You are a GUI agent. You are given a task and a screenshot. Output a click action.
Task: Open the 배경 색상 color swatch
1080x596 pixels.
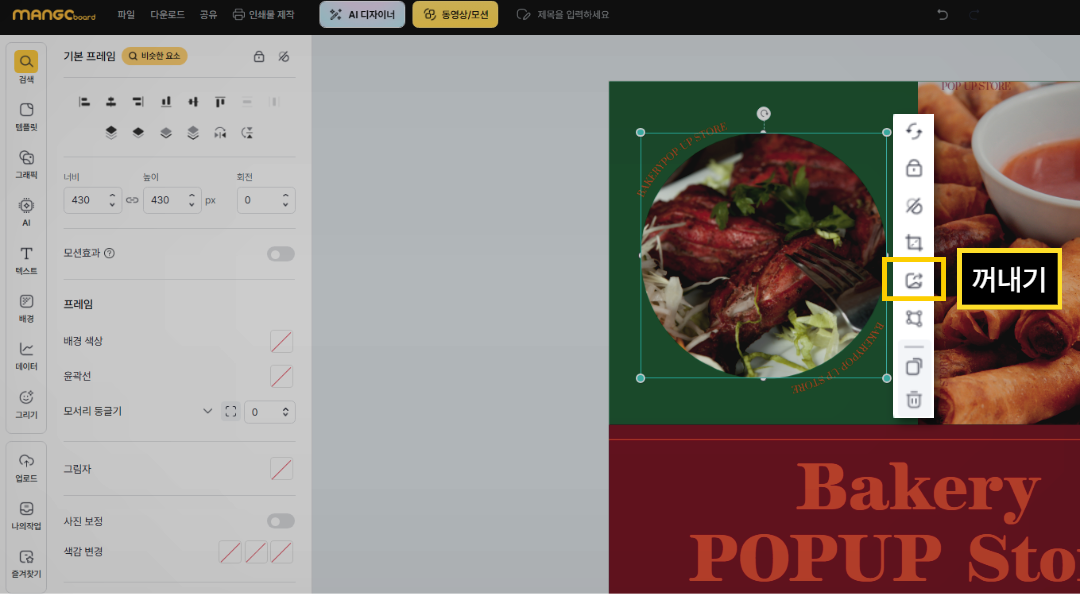[282, 342]
